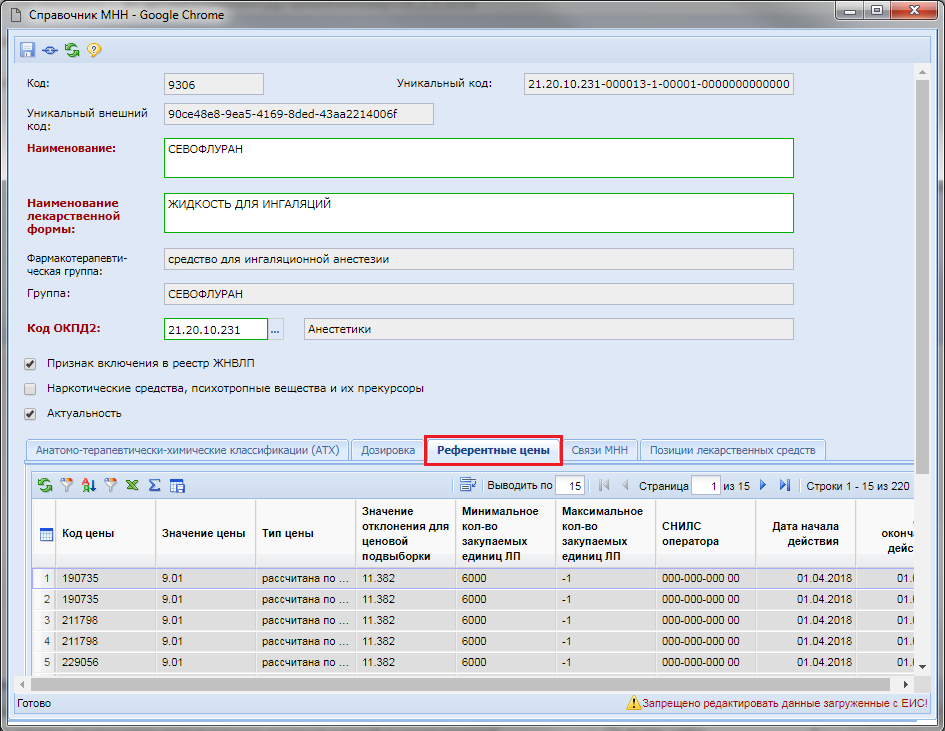945x731 pixels.
Task: Enable the Наркотические средства checkbox
Action: tap(30, 388)
